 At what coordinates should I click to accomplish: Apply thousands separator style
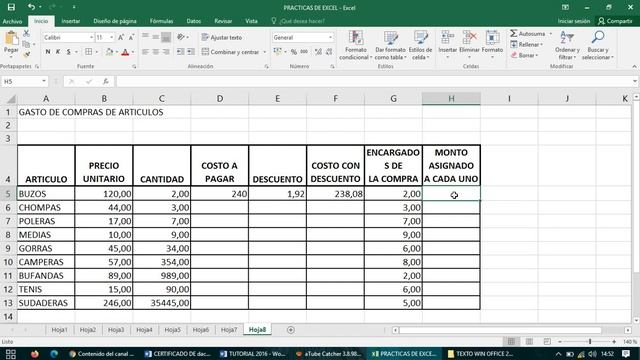point(304,52)
